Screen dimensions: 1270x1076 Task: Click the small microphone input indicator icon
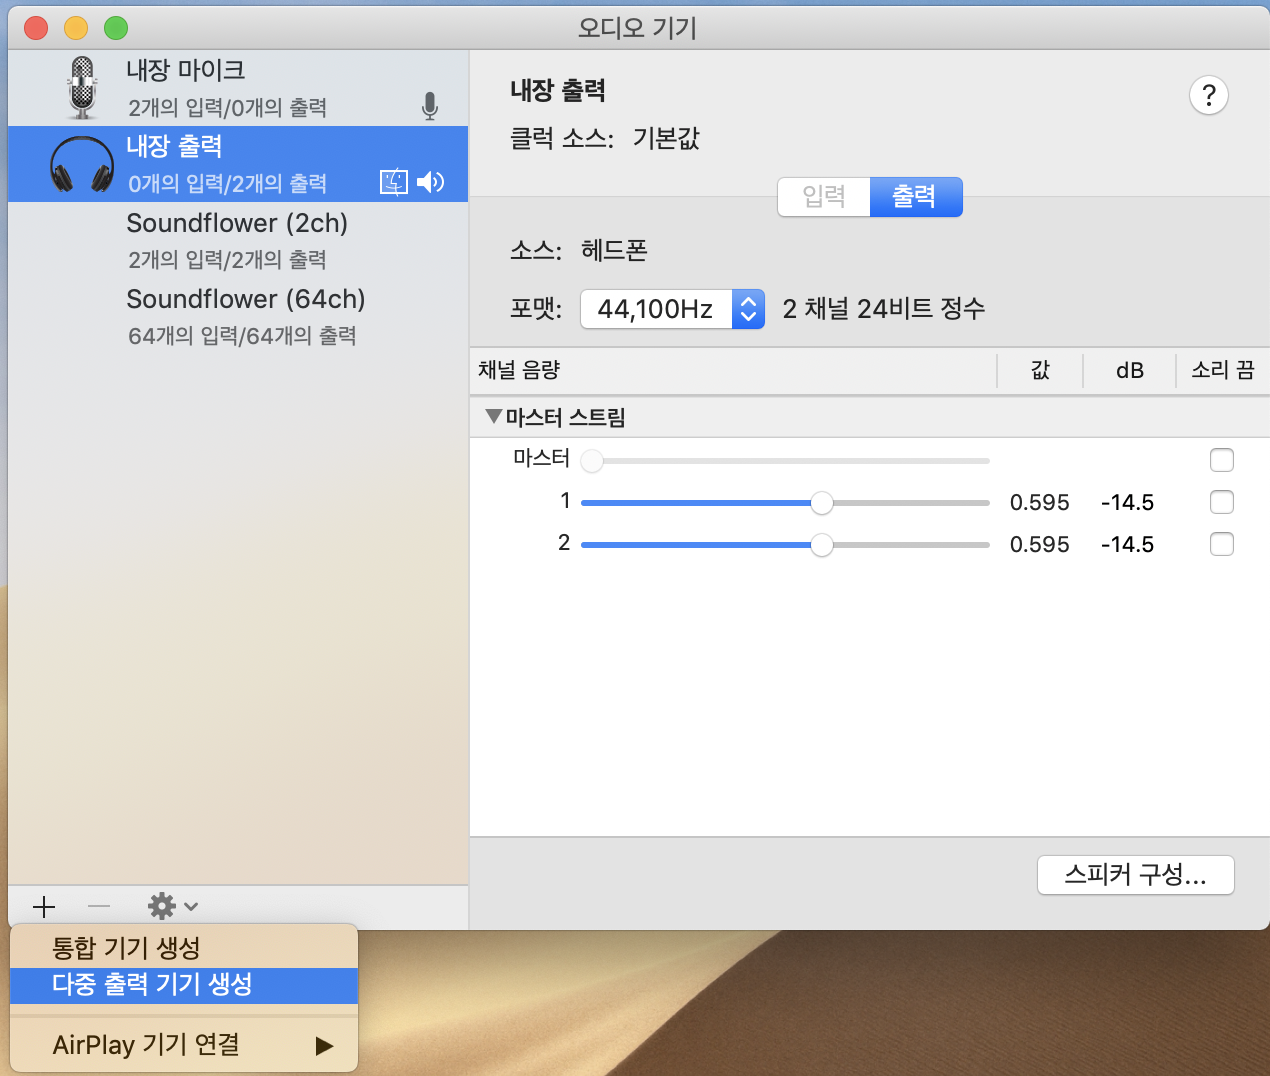(430, 106)
